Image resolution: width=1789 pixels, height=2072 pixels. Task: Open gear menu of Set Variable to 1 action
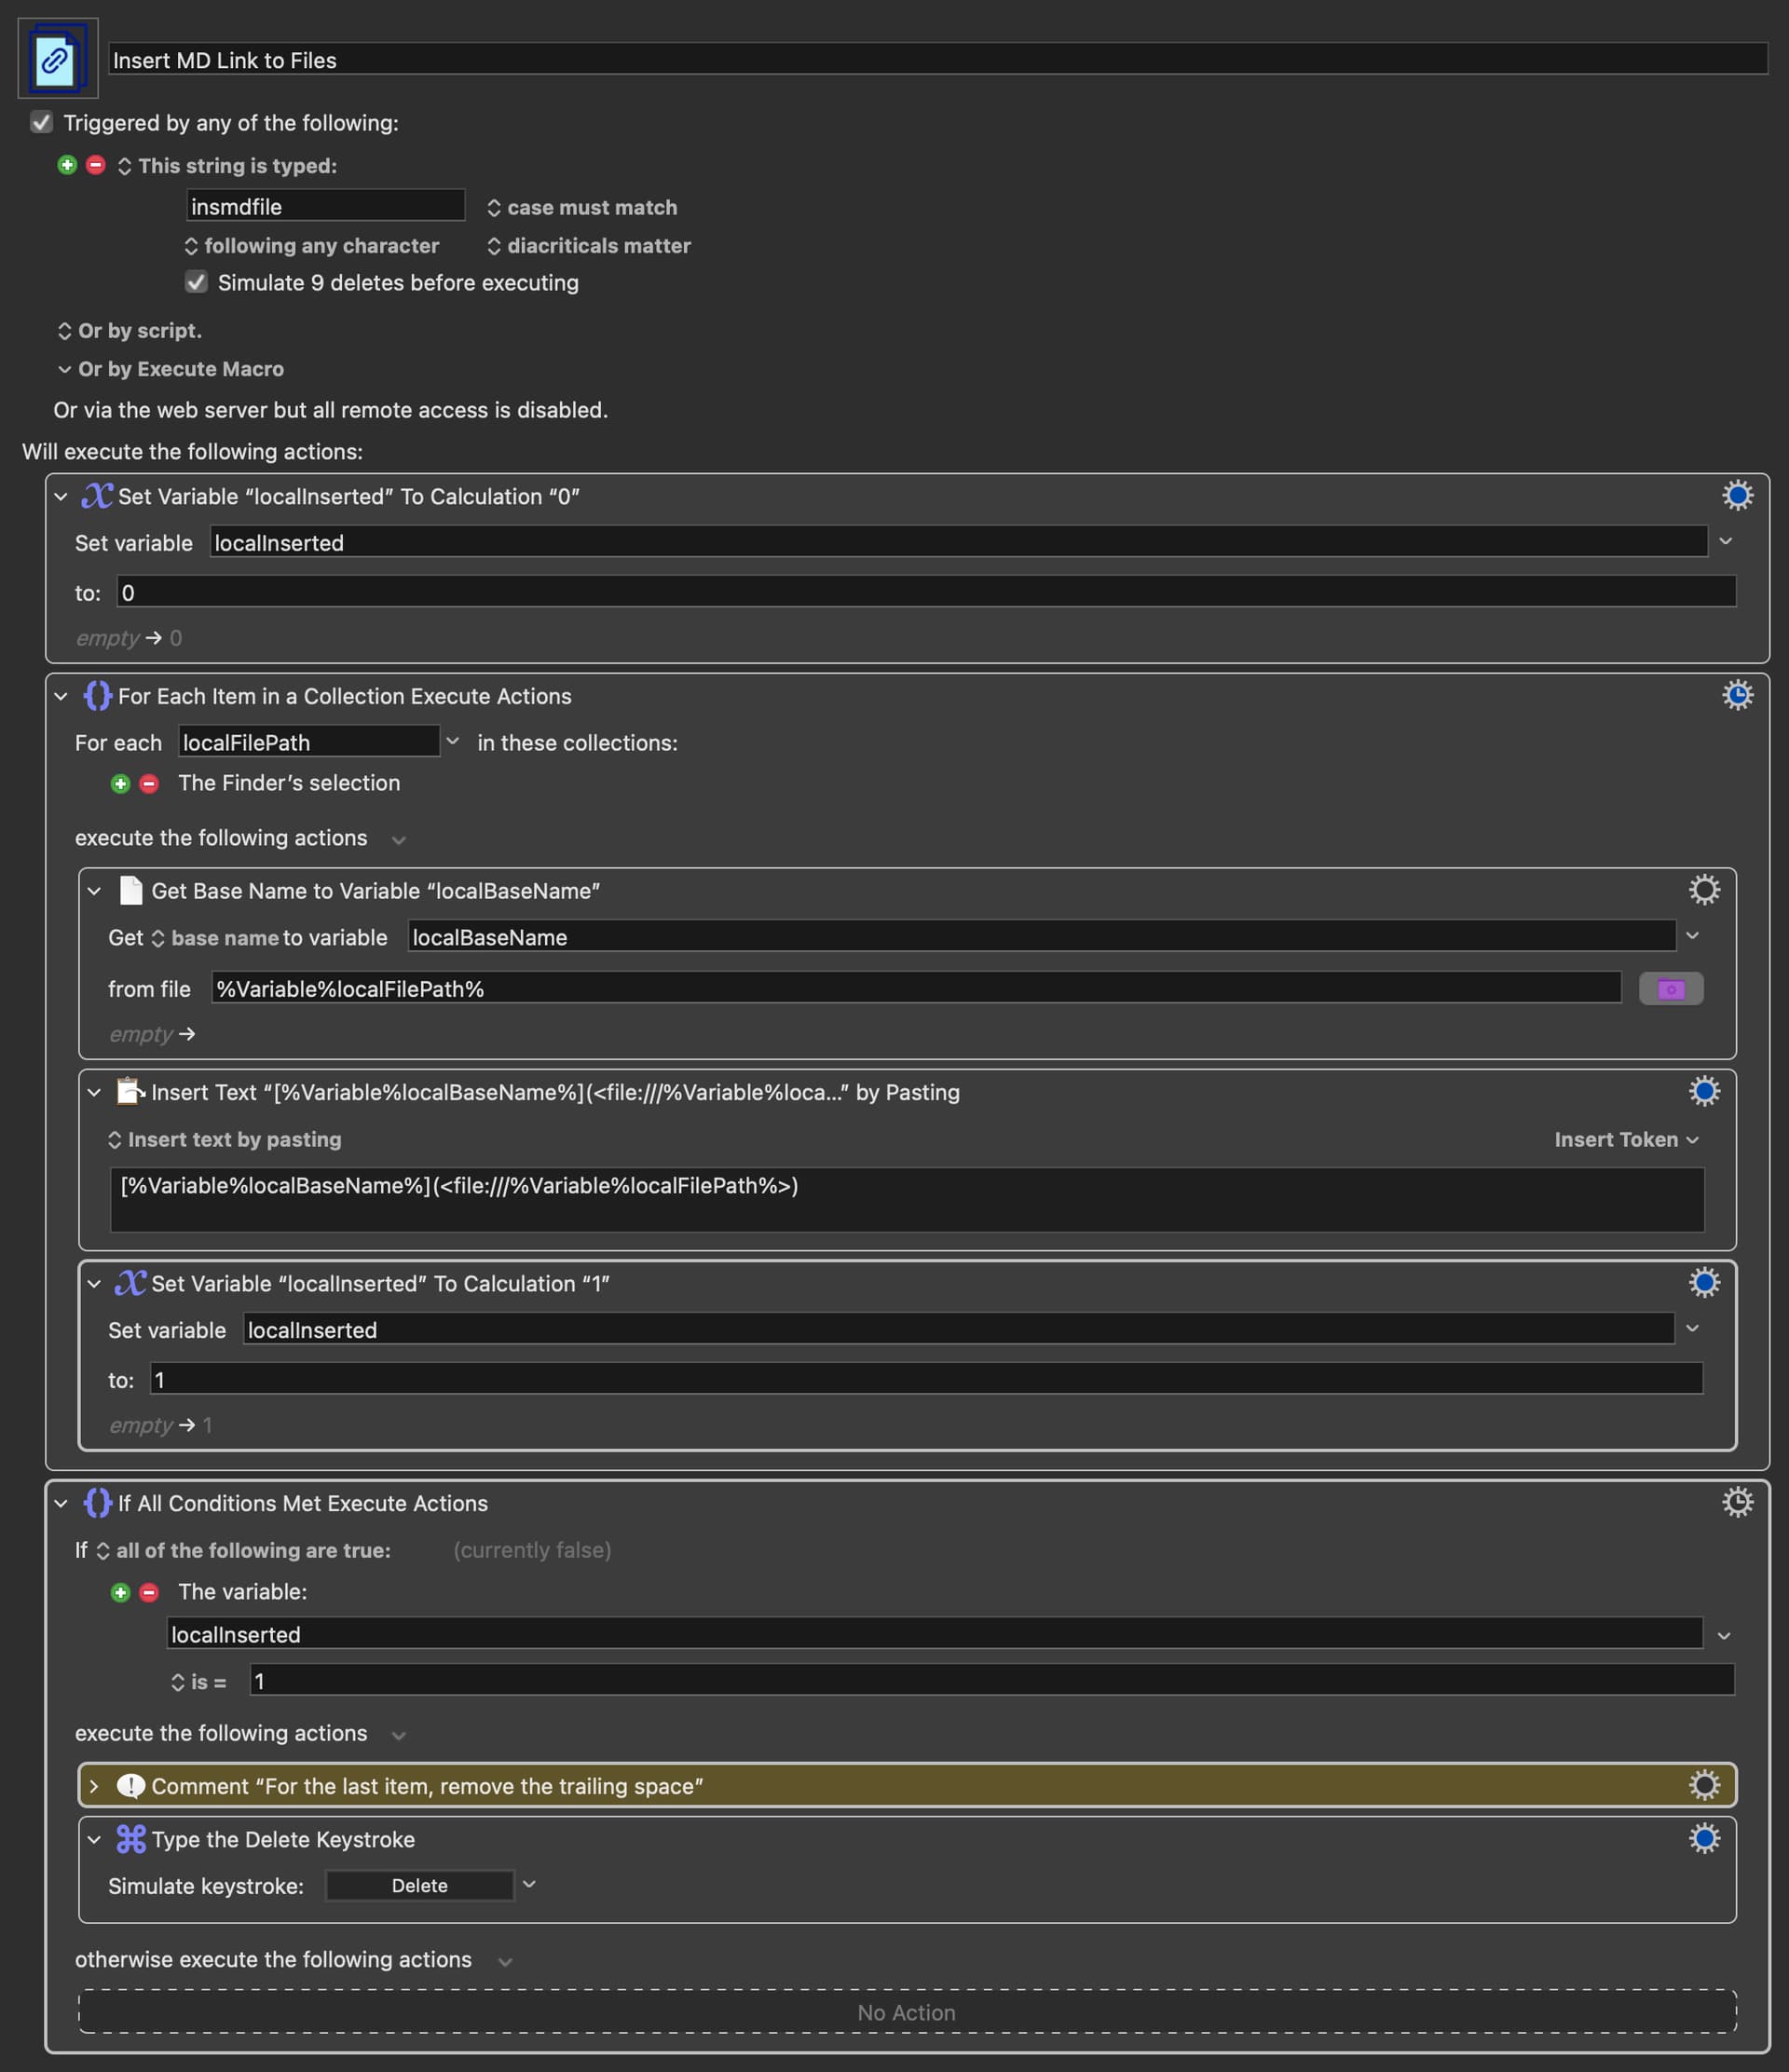[x=1704, y=1282]
